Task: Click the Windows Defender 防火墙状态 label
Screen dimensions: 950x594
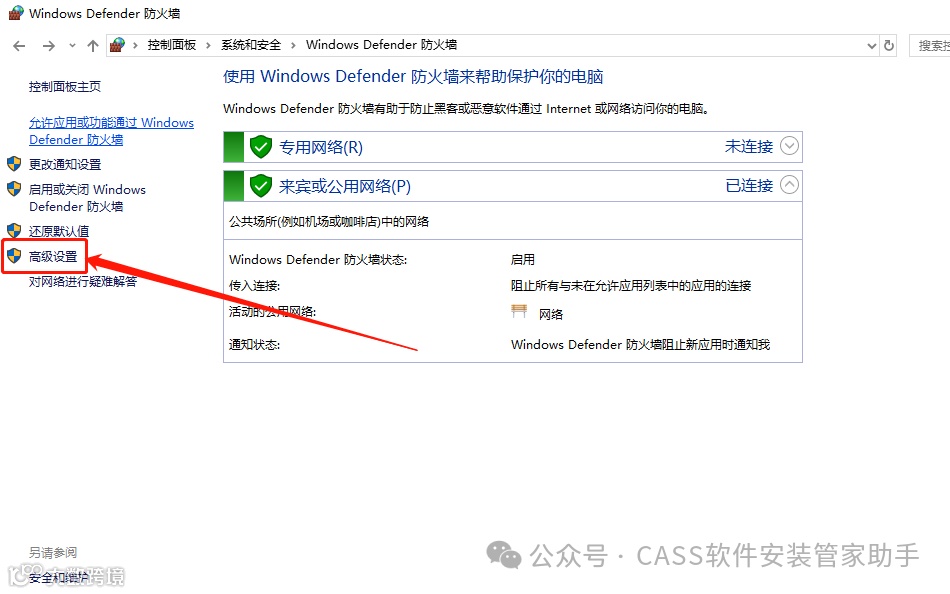Action: click(x=318, y=259)
